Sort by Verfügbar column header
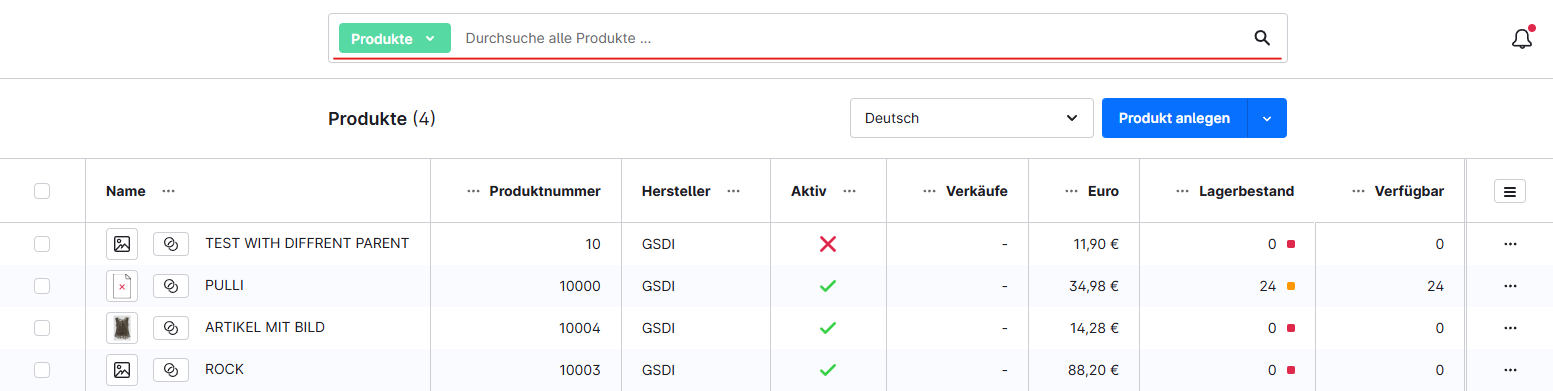The image size is (1553, 391). [x=1409, y=191]
